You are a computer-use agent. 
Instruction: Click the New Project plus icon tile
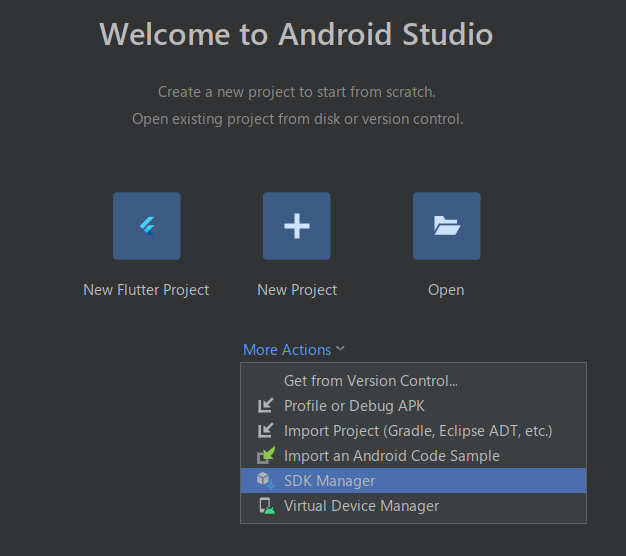click(297, 226)
